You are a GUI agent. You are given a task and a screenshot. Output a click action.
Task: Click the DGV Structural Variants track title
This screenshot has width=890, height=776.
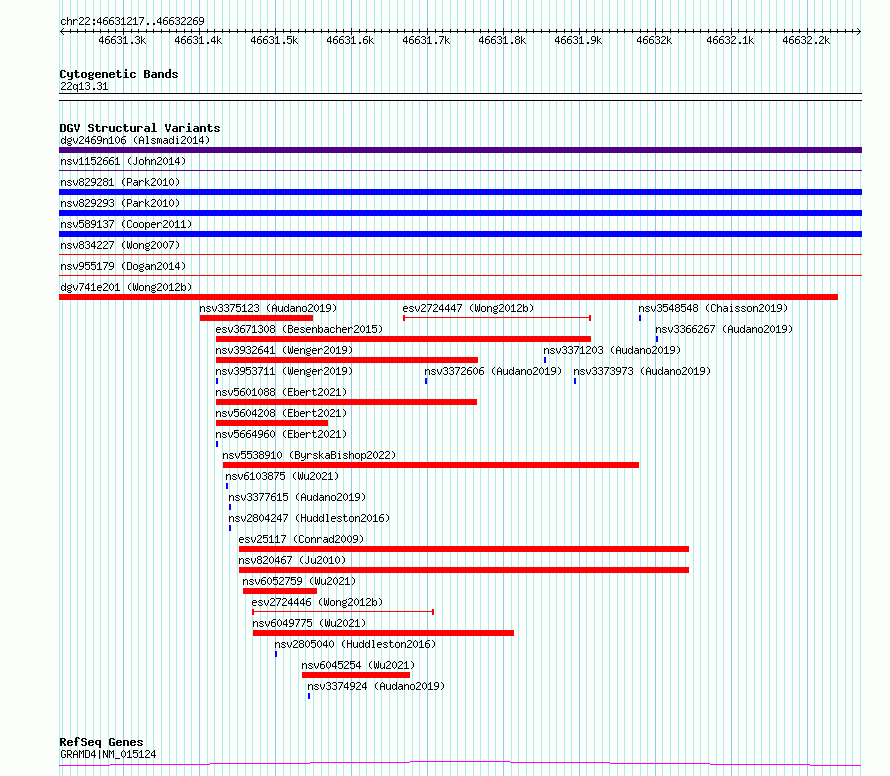click(140, 128)
